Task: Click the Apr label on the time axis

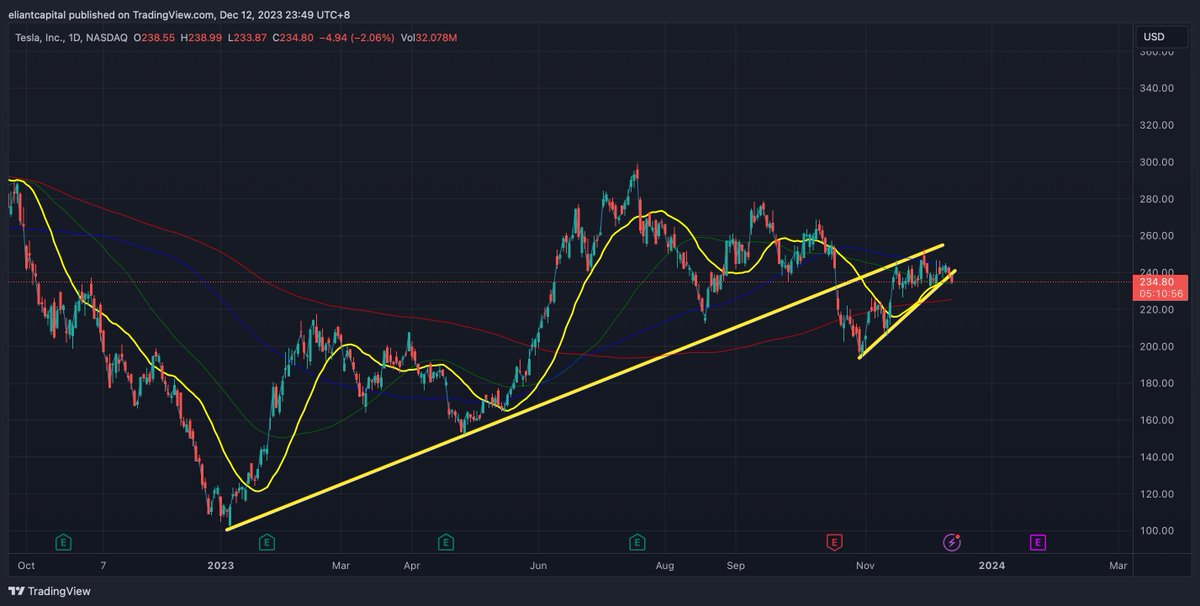Action: [x=412, y=566]
